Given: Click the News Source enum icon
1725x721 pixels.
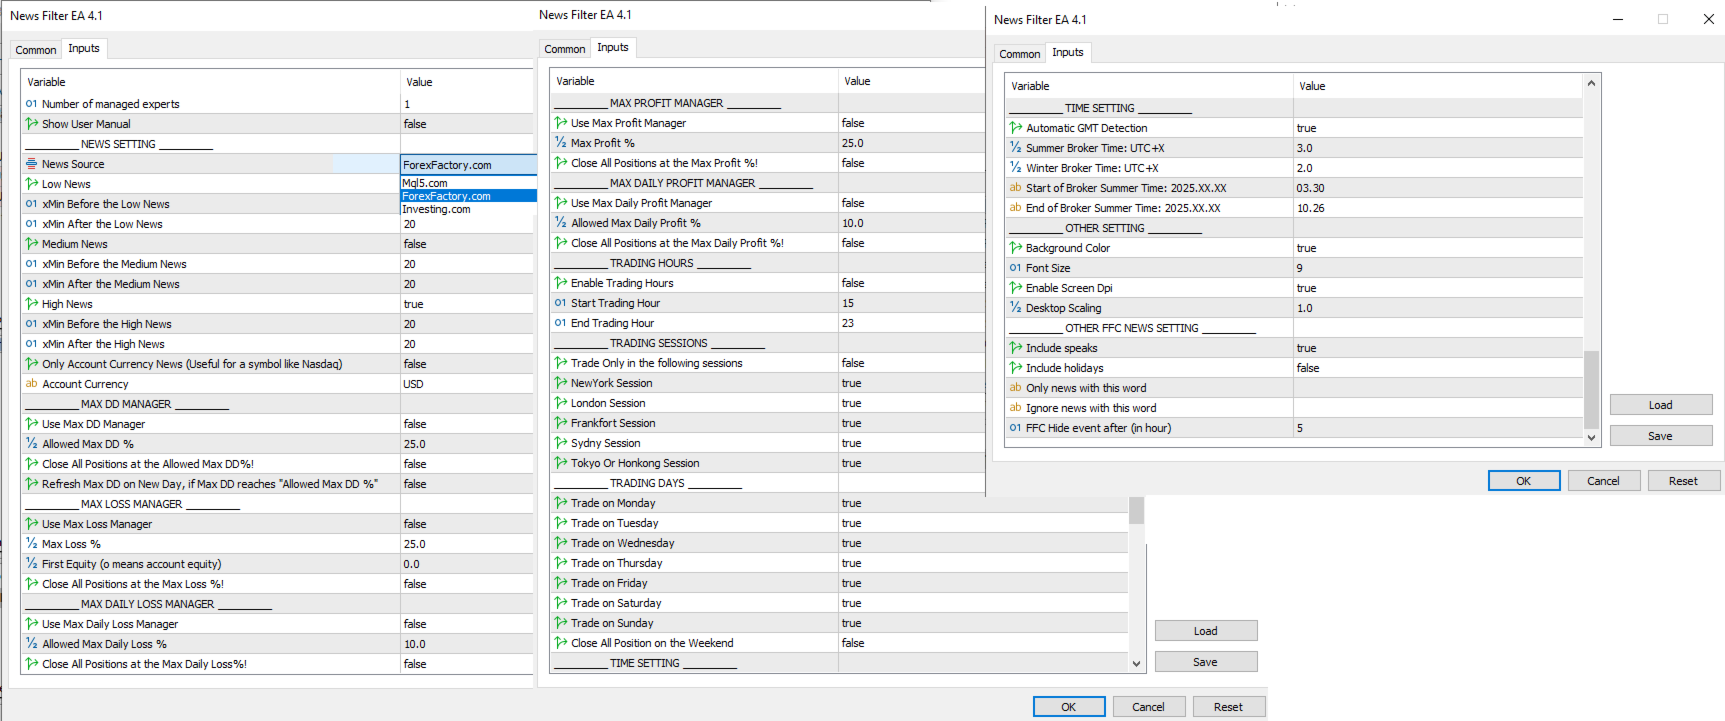Looking at the screenshot, I should [x=32, y=164].
